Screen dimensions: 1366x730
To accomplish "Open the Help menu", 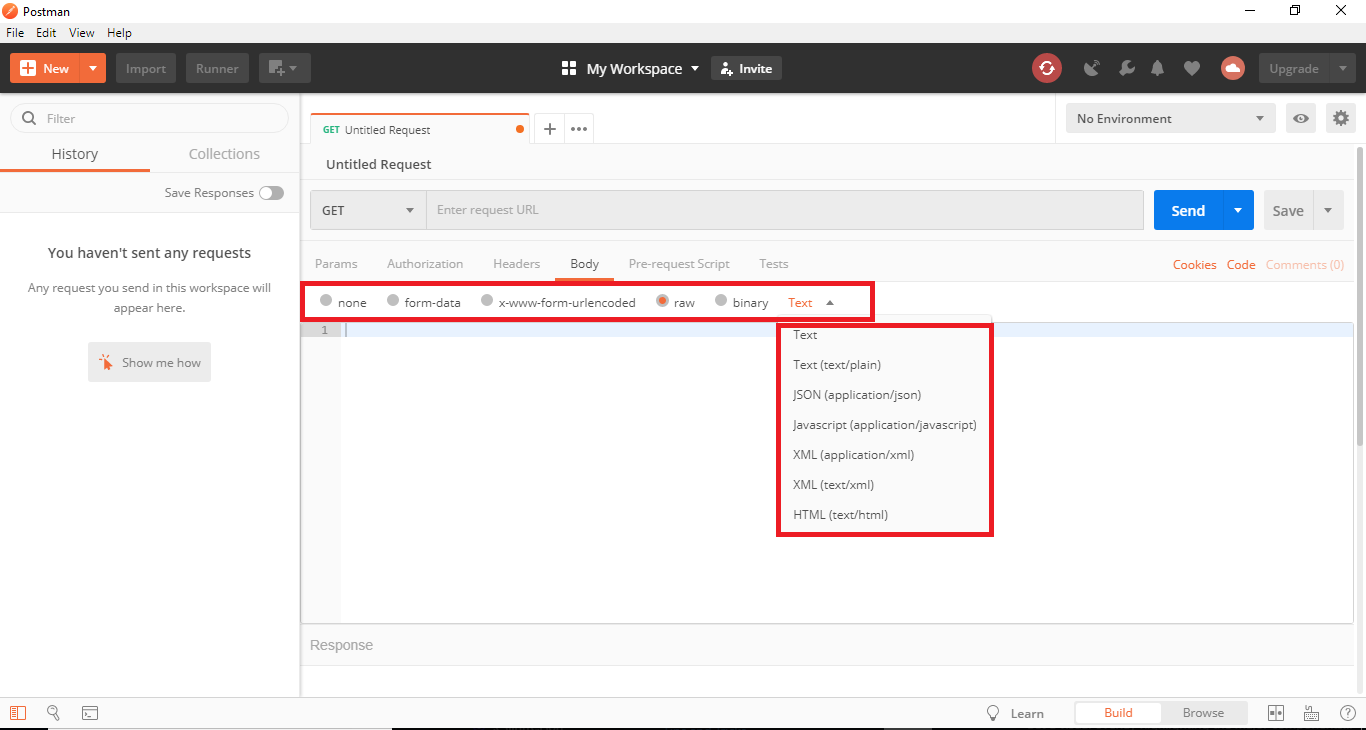I will [x=119, y=33].
